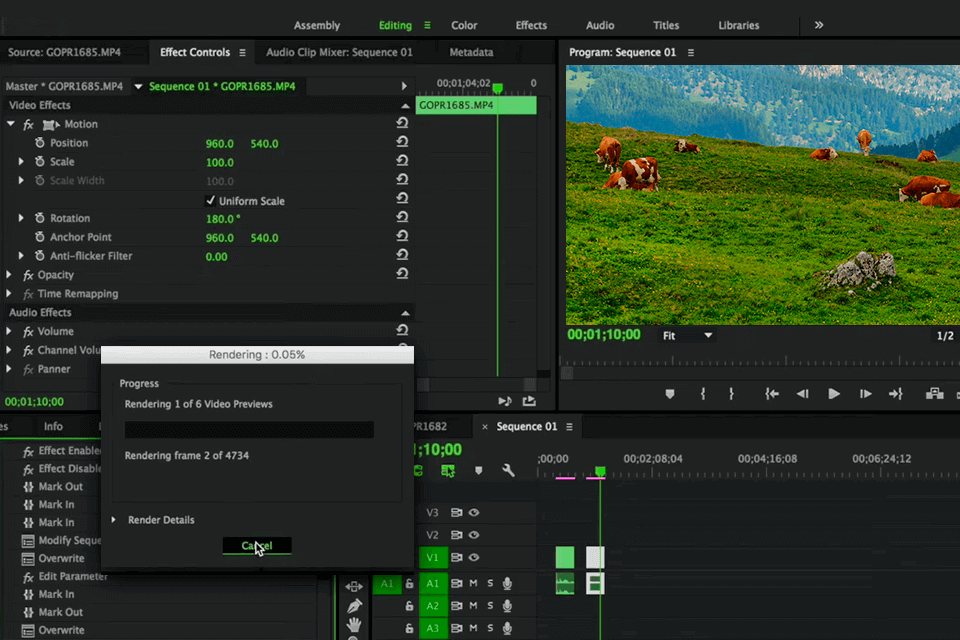Mute the A1 audio track
This screenshot has height=640, width=960.
[474, 583]
